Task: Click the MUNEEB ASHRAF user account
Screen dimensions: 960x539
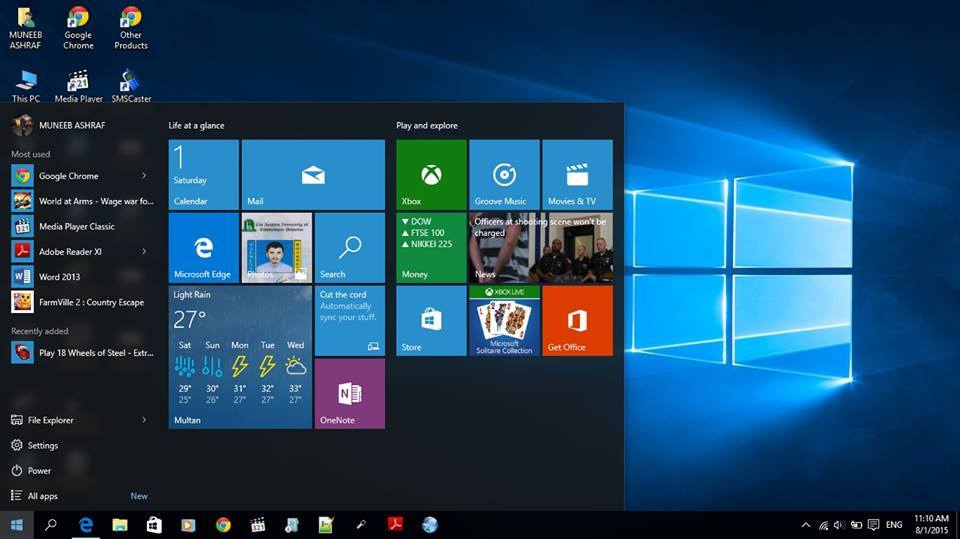Action: 59,125
